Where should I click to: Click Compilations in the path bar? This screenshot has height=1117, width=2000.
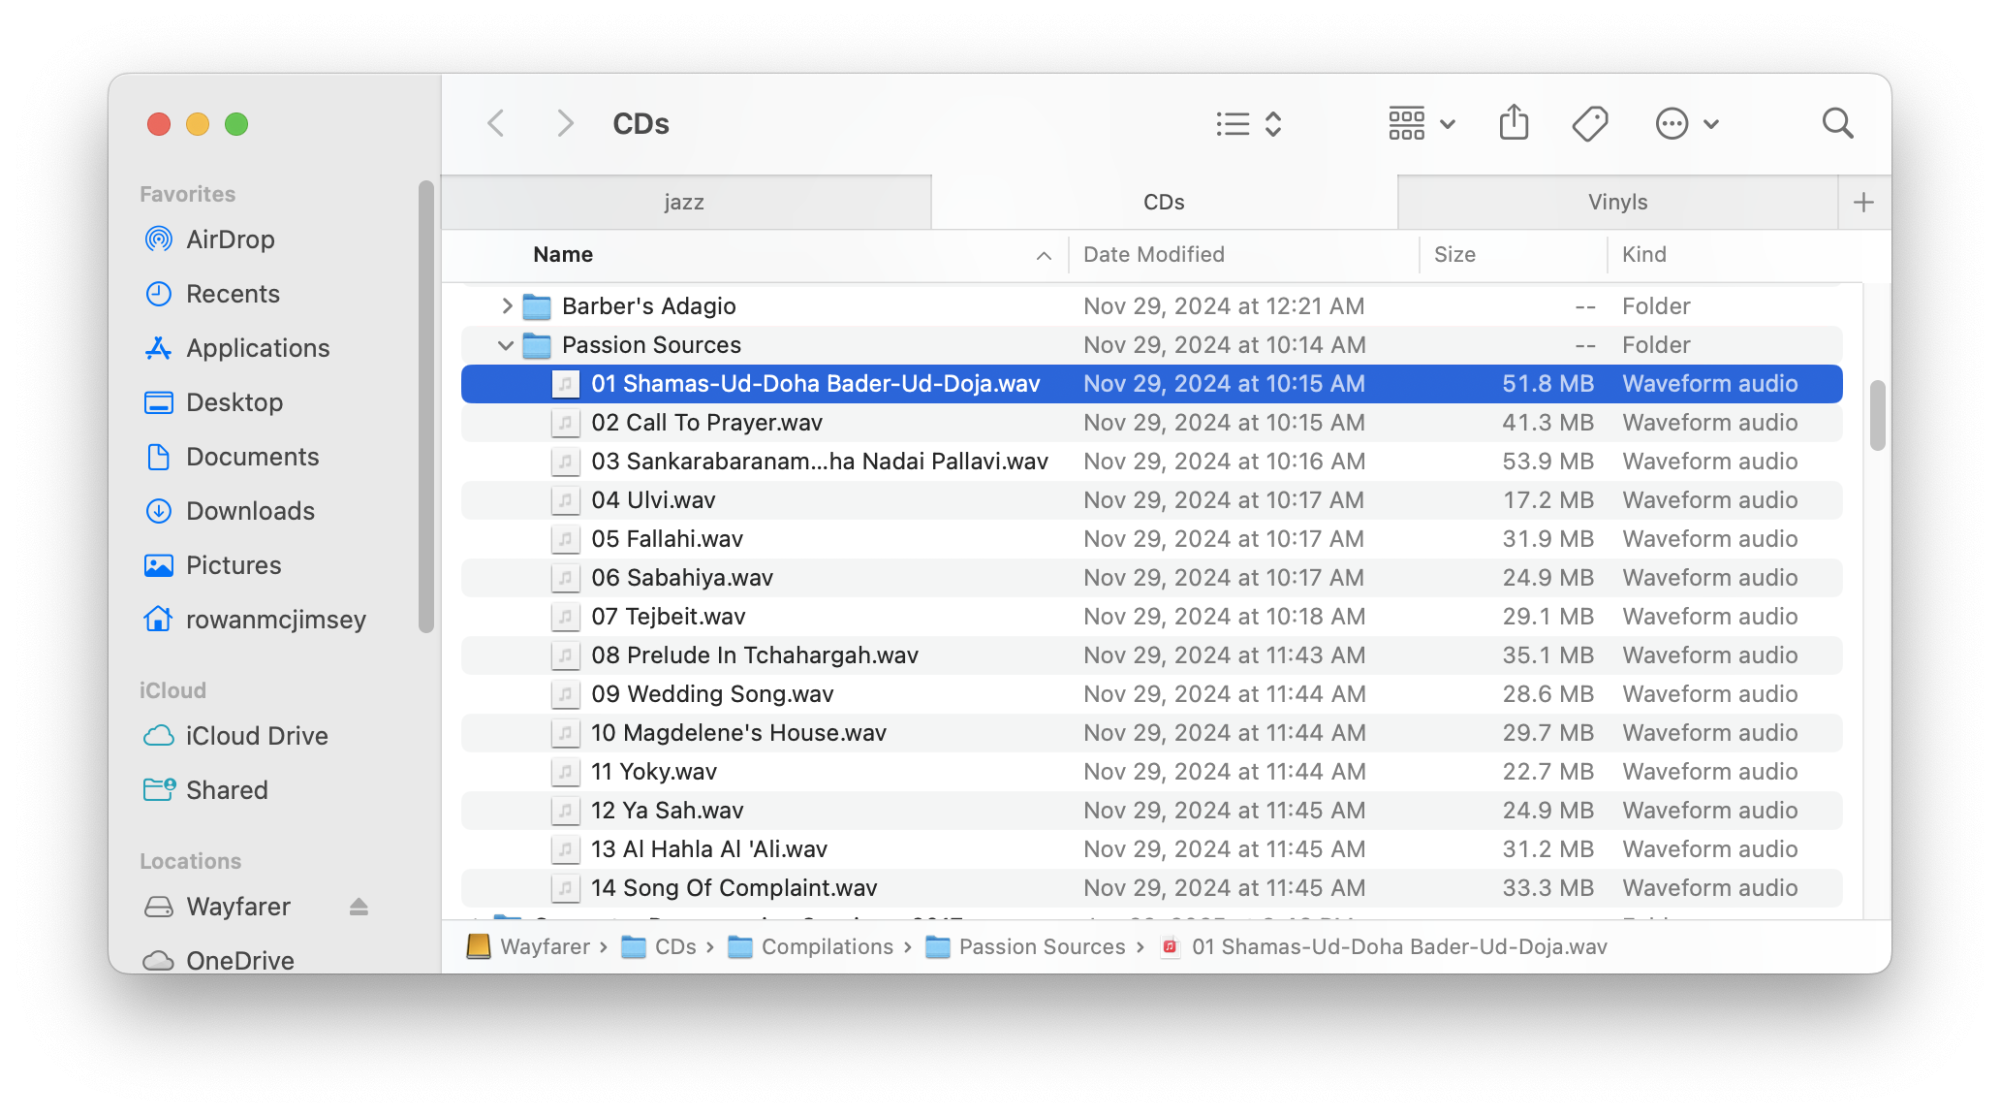pyautogui.click(x=827, y=946)
